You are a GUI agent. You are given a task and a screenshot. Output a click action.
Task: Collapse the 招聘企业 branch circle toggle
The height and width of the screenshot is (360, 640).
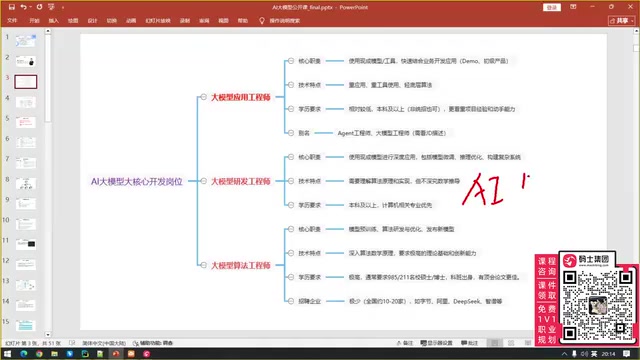pyautogui.click(x=291, y=301)
